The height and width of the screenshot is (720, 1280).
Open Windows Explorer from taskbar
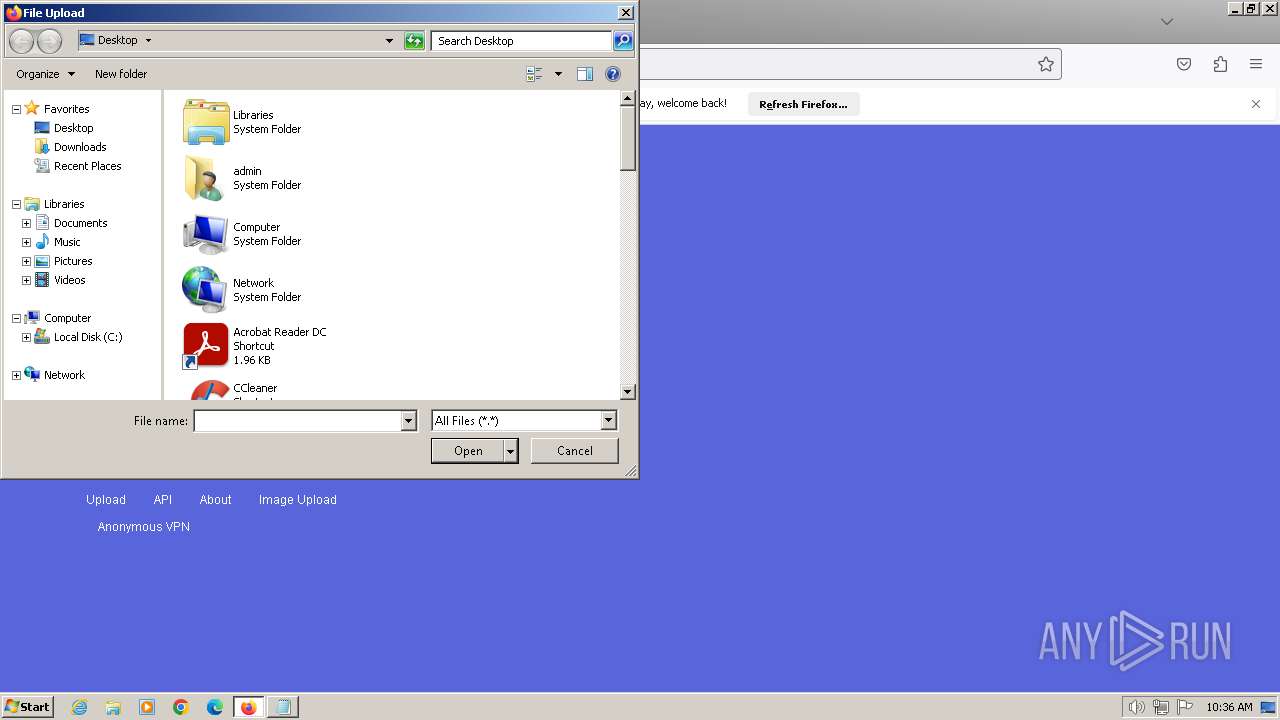pyautogui.click(x=113, y=707)
